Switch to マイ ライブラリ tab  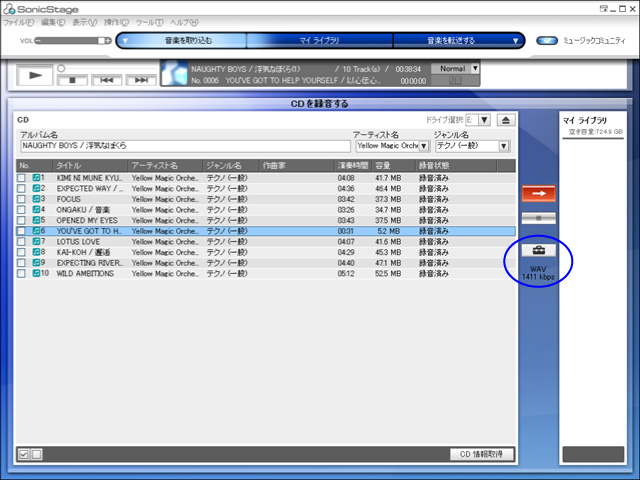[x=319, y=41]
